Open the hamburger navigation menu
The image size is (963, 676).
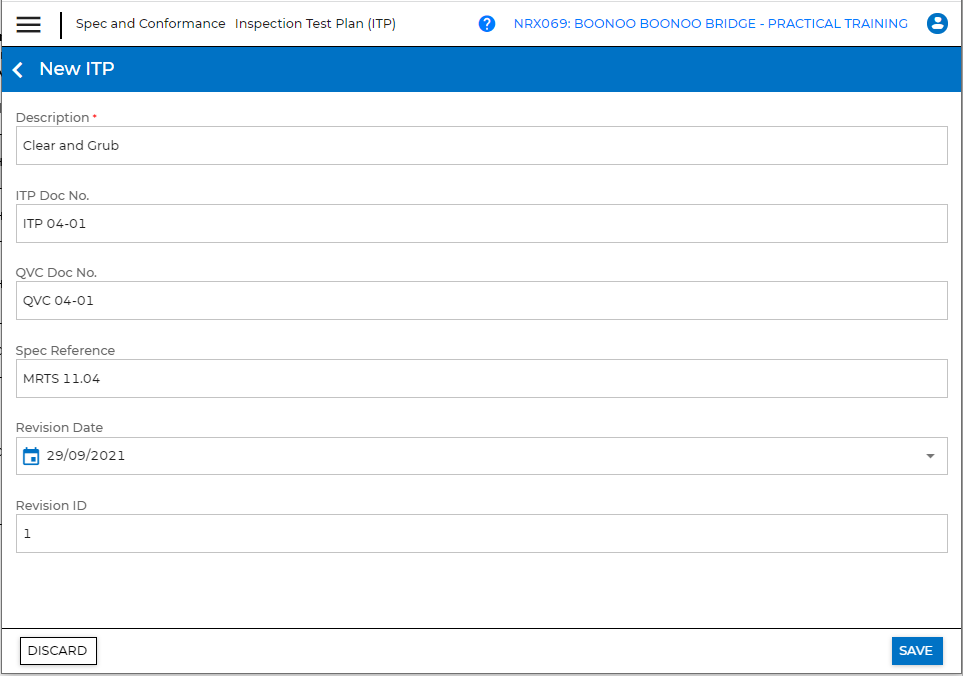click(29, 24)
